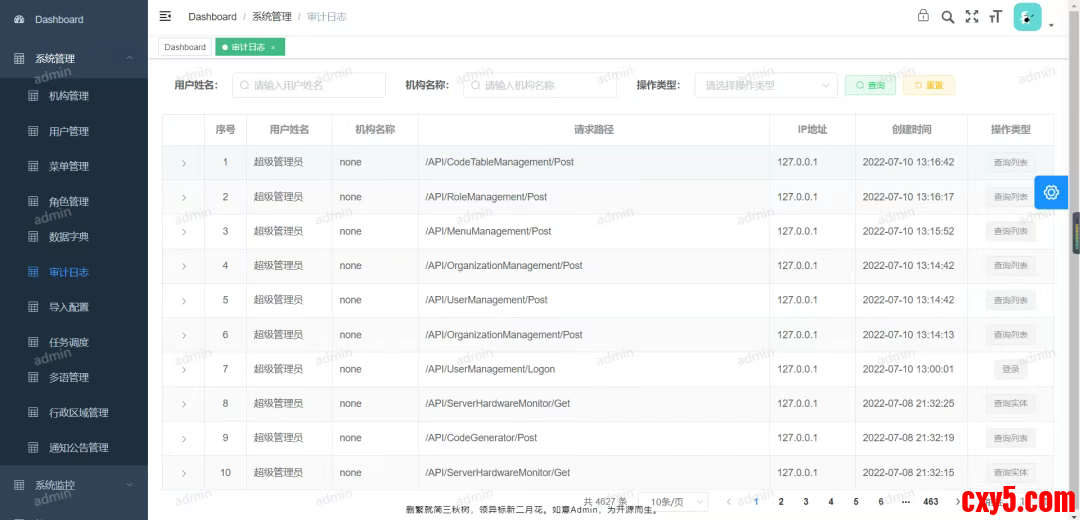Click the yellow 重置 button

pos(928,86)
